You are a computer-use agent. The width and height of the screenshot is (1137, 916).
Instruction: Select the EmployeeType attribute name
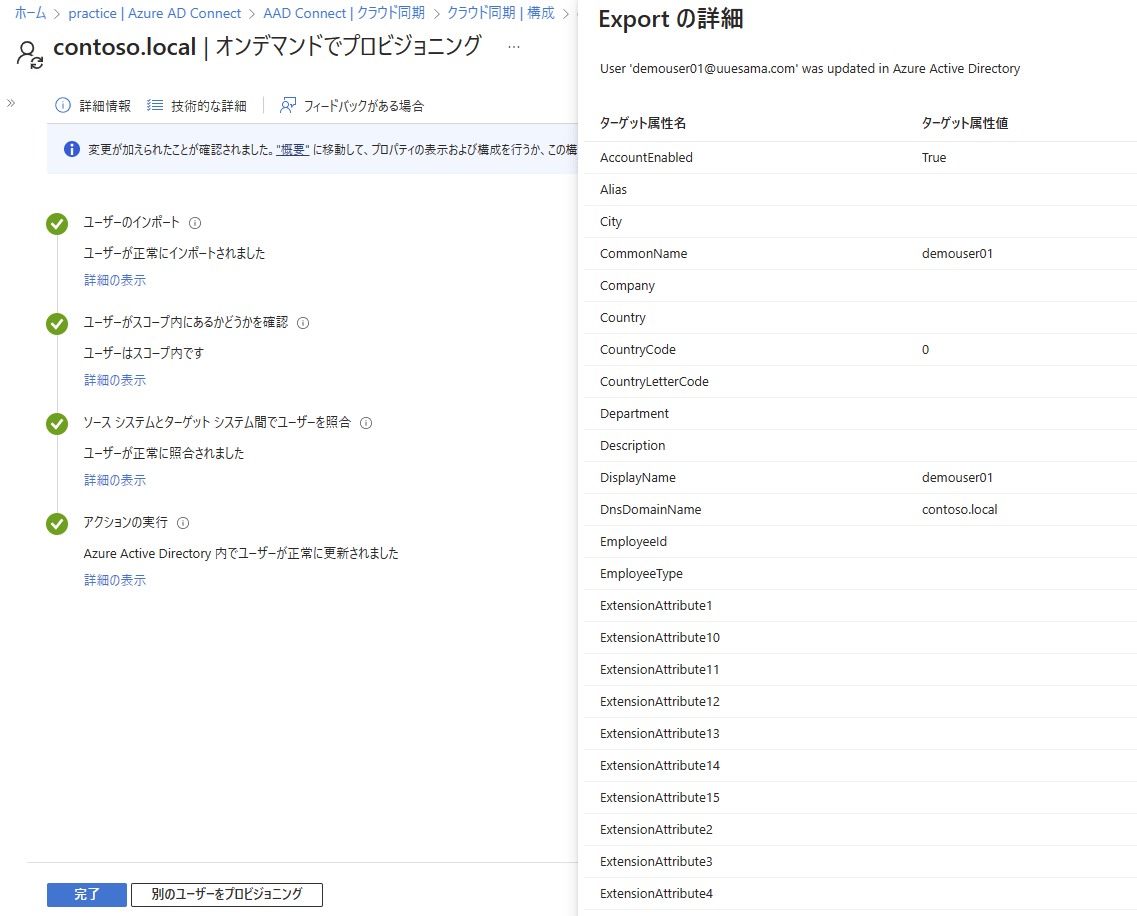click(x=641, y=574)
